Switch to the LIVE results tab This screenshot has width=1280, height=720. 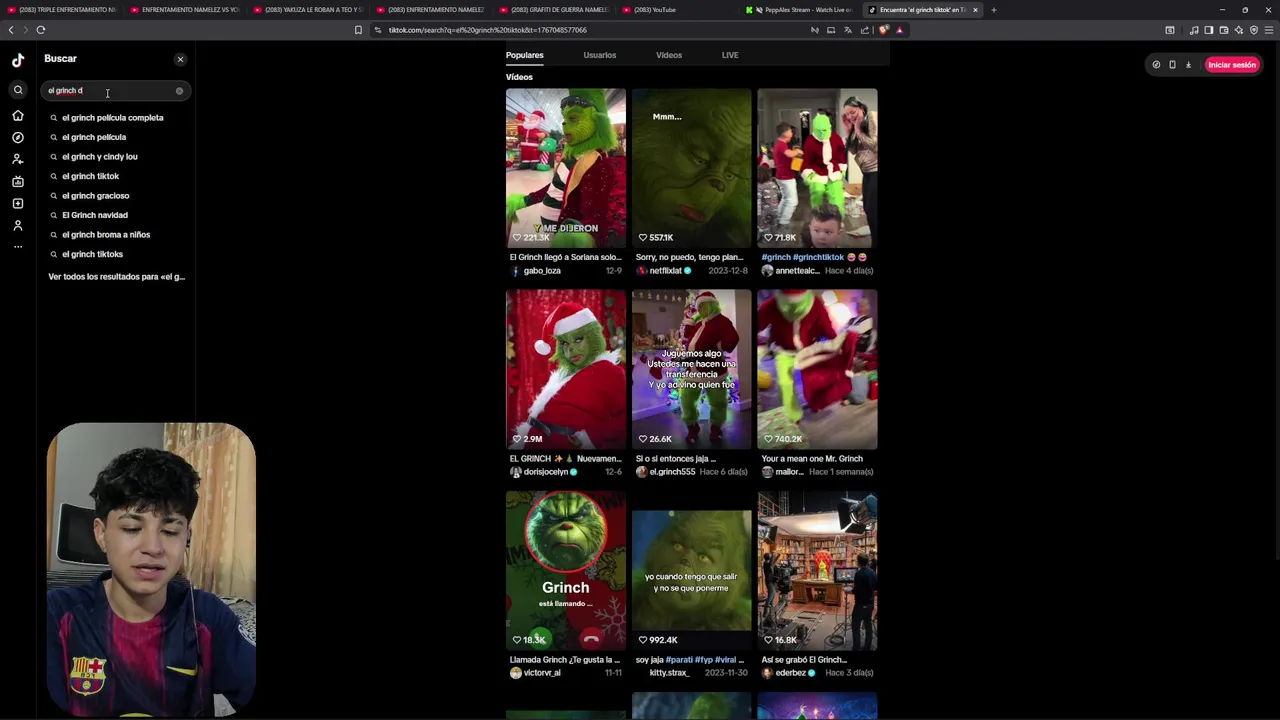pos(730,55)
